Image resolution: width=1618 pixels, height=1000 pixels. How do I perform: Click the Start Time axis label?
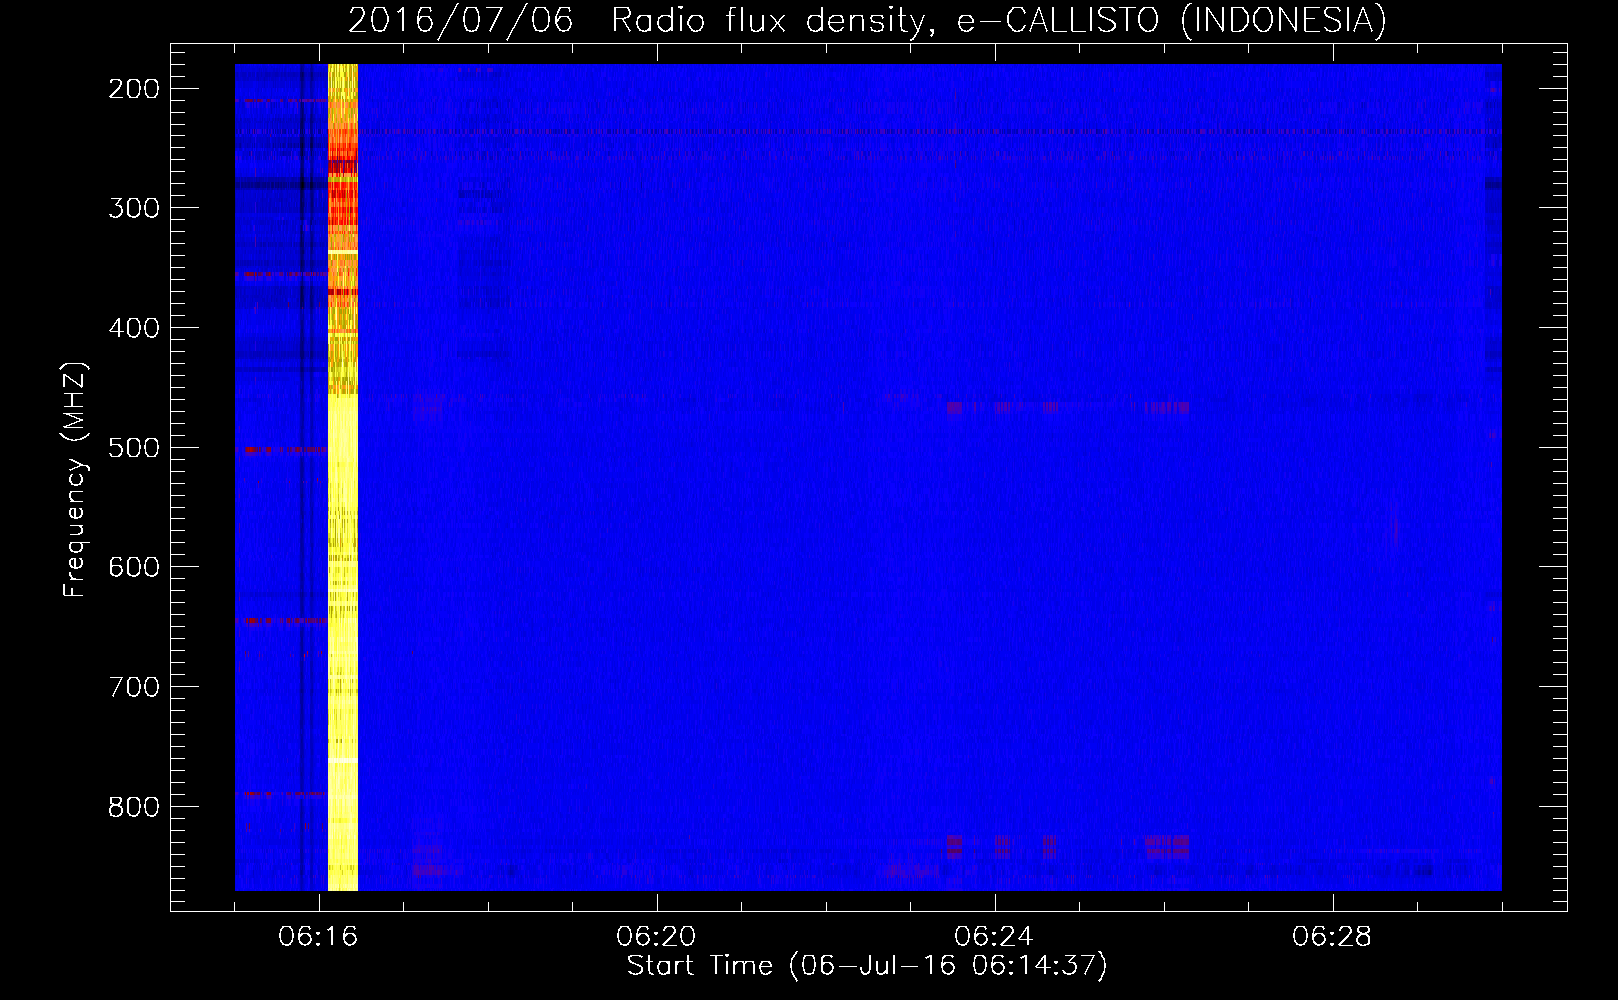point(867,966)
